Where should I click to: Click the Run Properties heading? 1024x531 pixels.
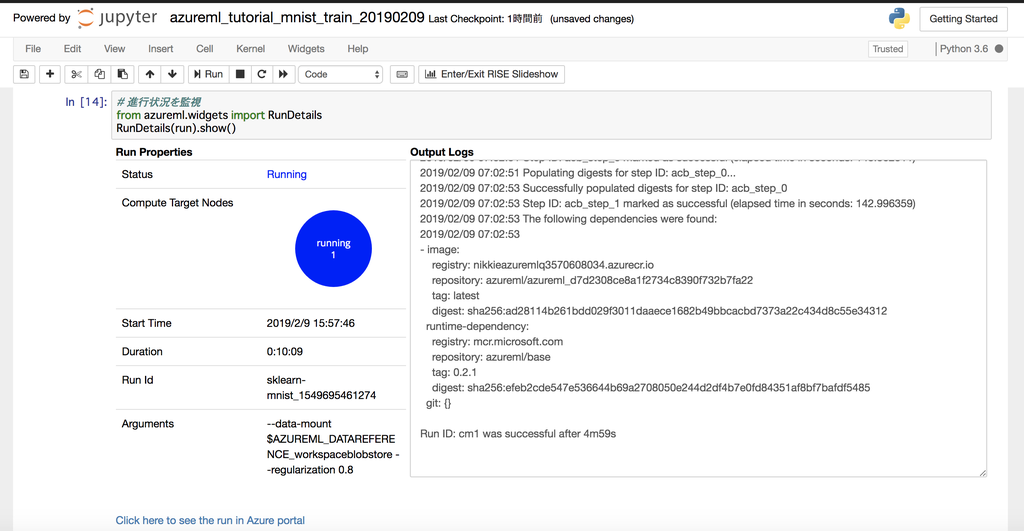154,152
